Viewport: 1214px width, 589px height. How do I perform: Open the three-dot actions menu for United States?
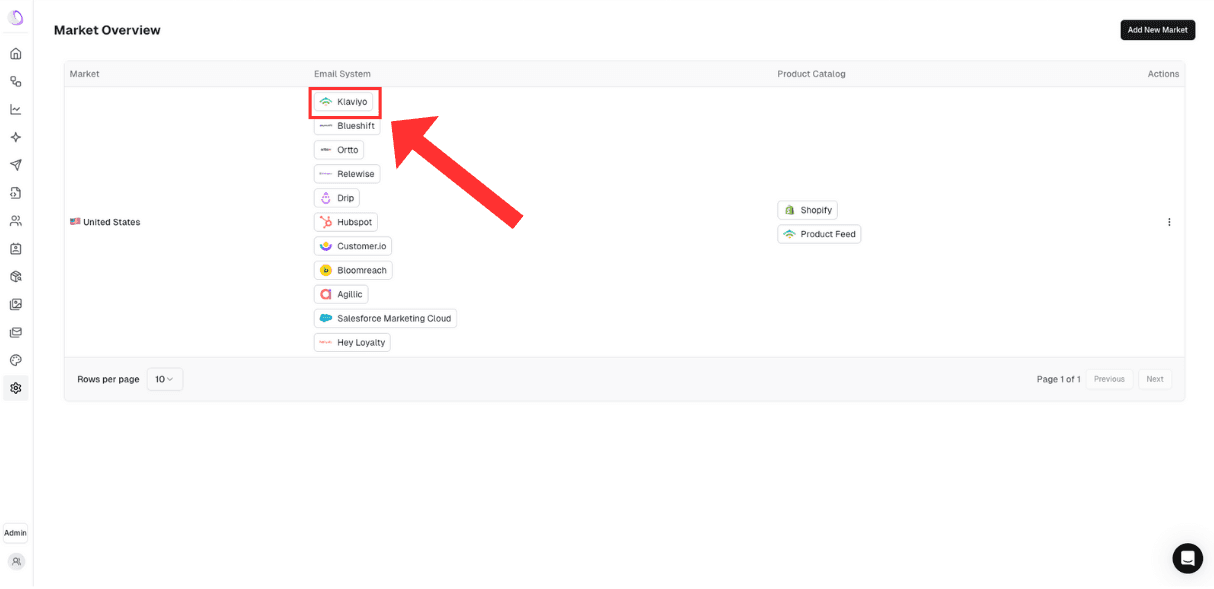tap(1169, 222)
